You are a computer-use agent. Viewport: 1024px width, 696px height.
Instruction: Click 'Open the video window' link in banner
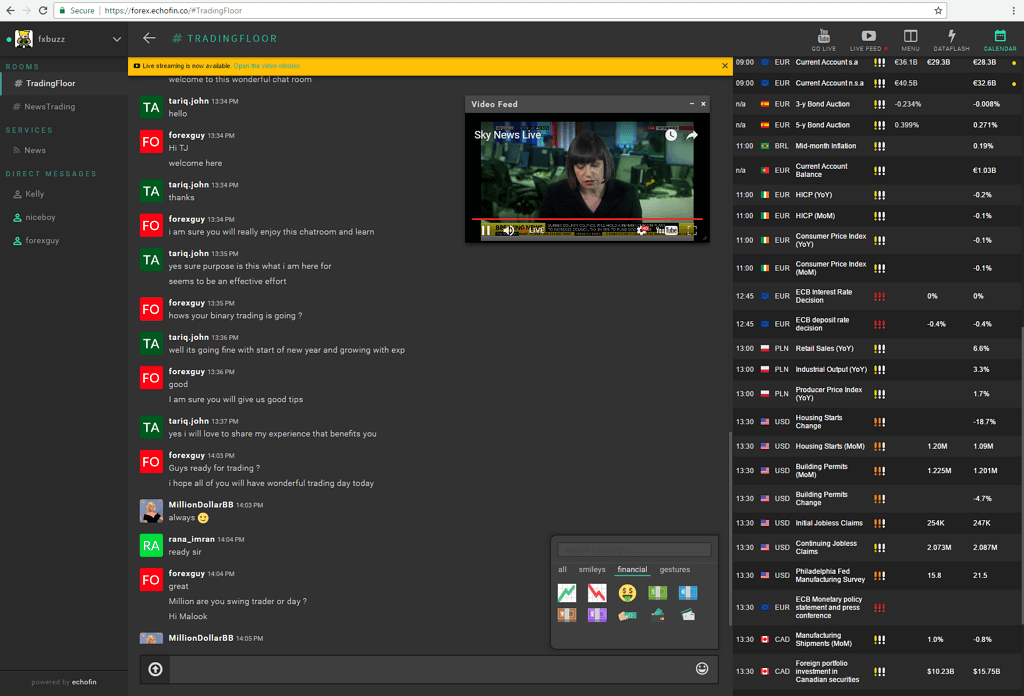coord(267,66)
